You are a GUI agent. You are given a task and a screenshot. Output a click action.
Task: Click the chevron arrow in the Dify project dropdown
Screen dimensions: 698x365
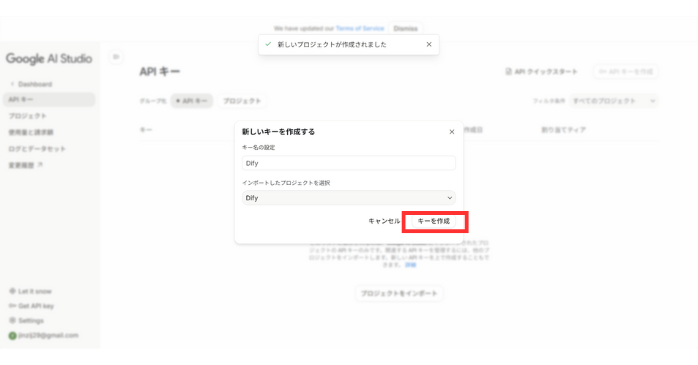[450, 198]
